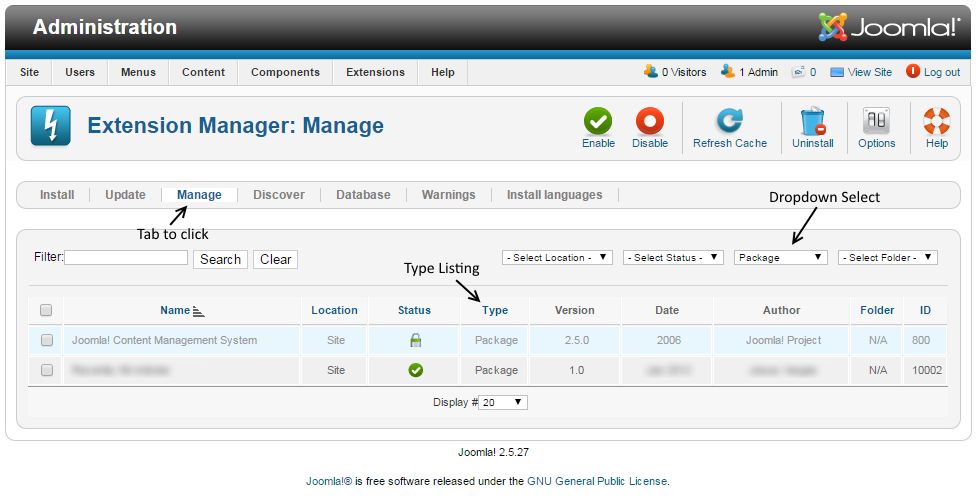Screen dimensions: 977x497
Task: Switch to the Warnings tab
Action: (448, 195)
